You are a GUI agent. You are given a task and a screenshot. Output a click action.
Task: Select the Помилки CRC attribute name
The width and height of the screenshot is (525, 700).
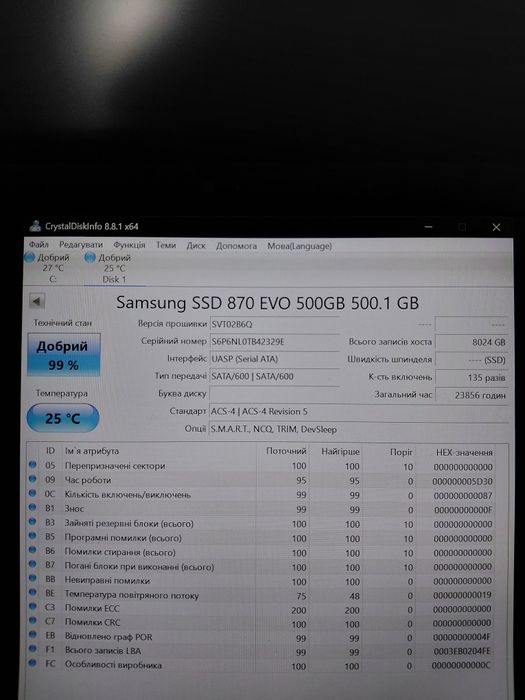92,622
